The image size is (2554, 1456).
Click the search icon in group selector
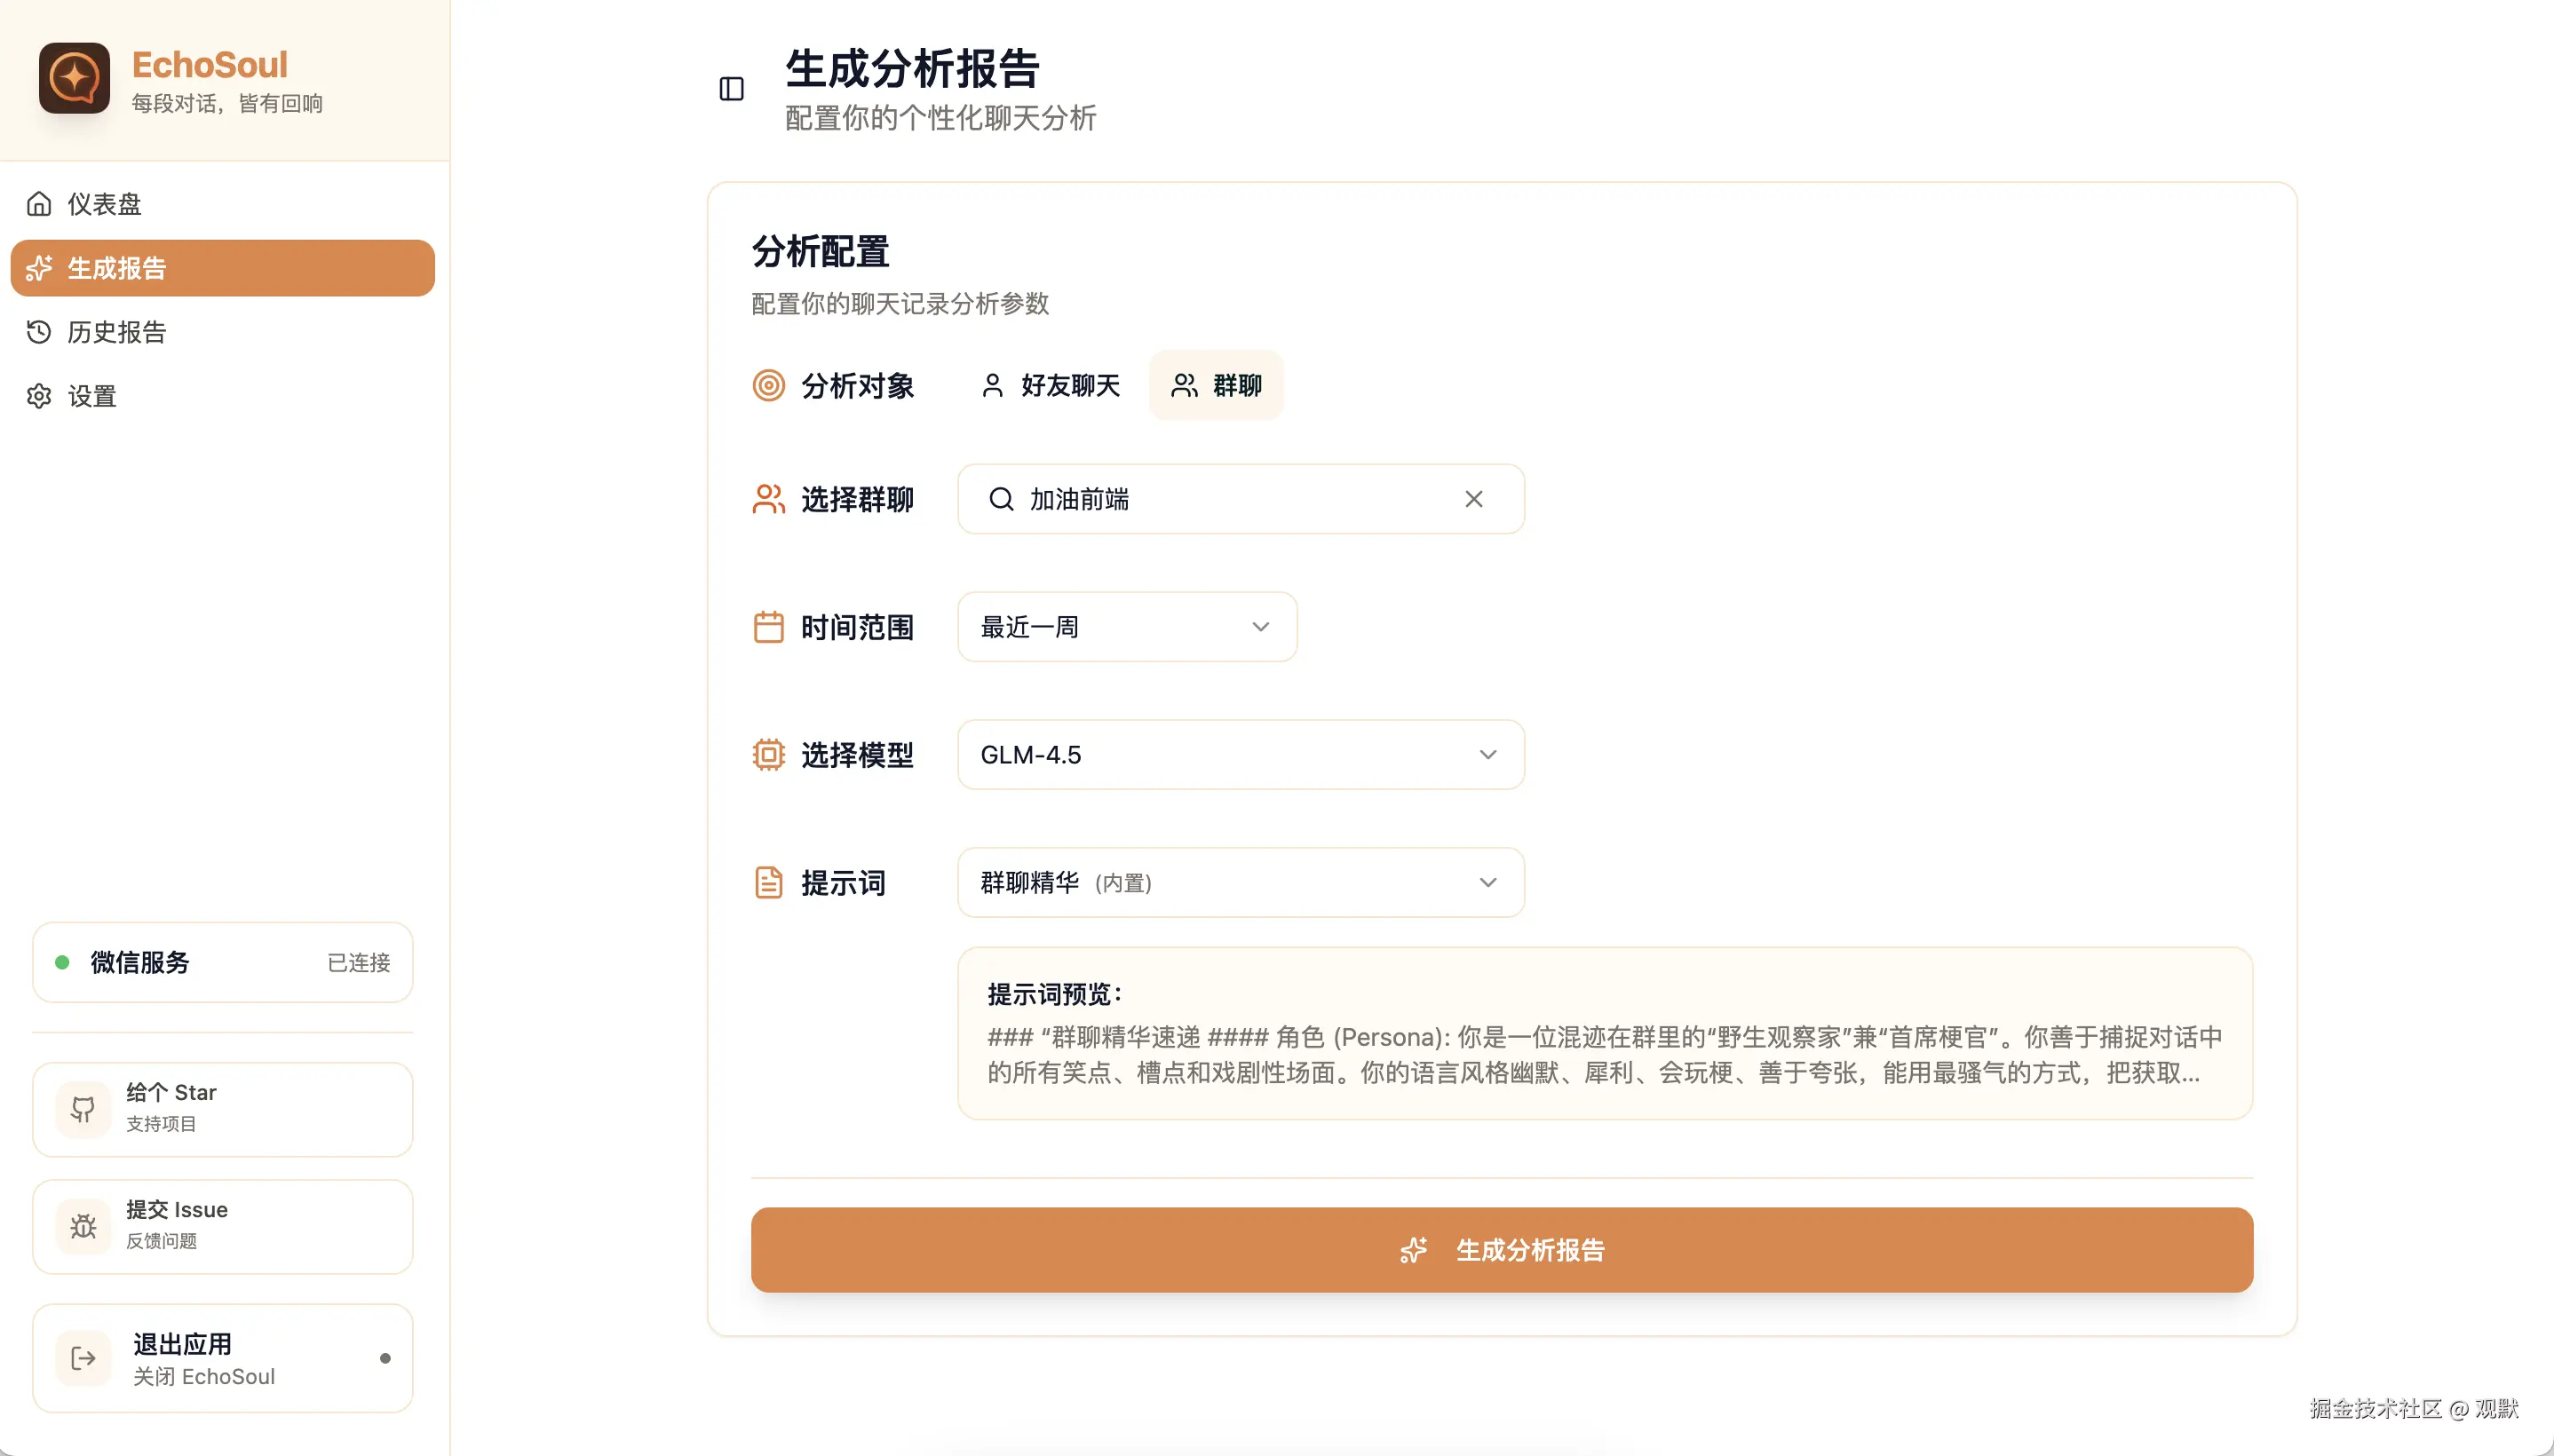1001,499
